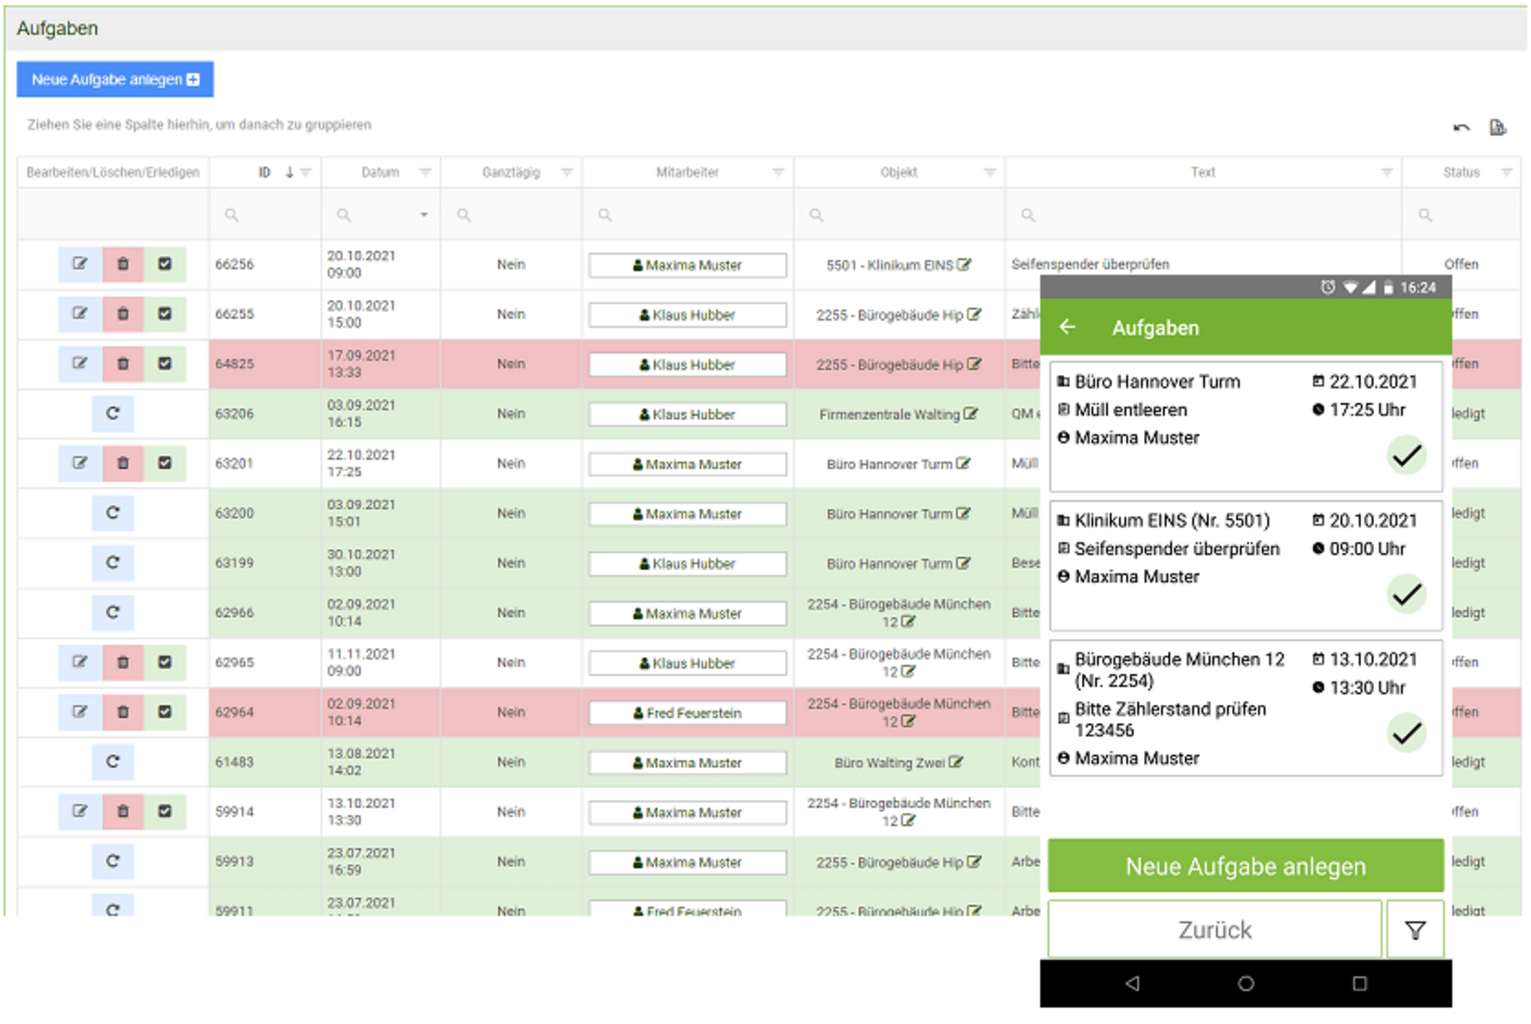The image size is (1531, 1024).
Task: Open the Mitarbeiter column filter menu
Action: click(x=778, y=173)
